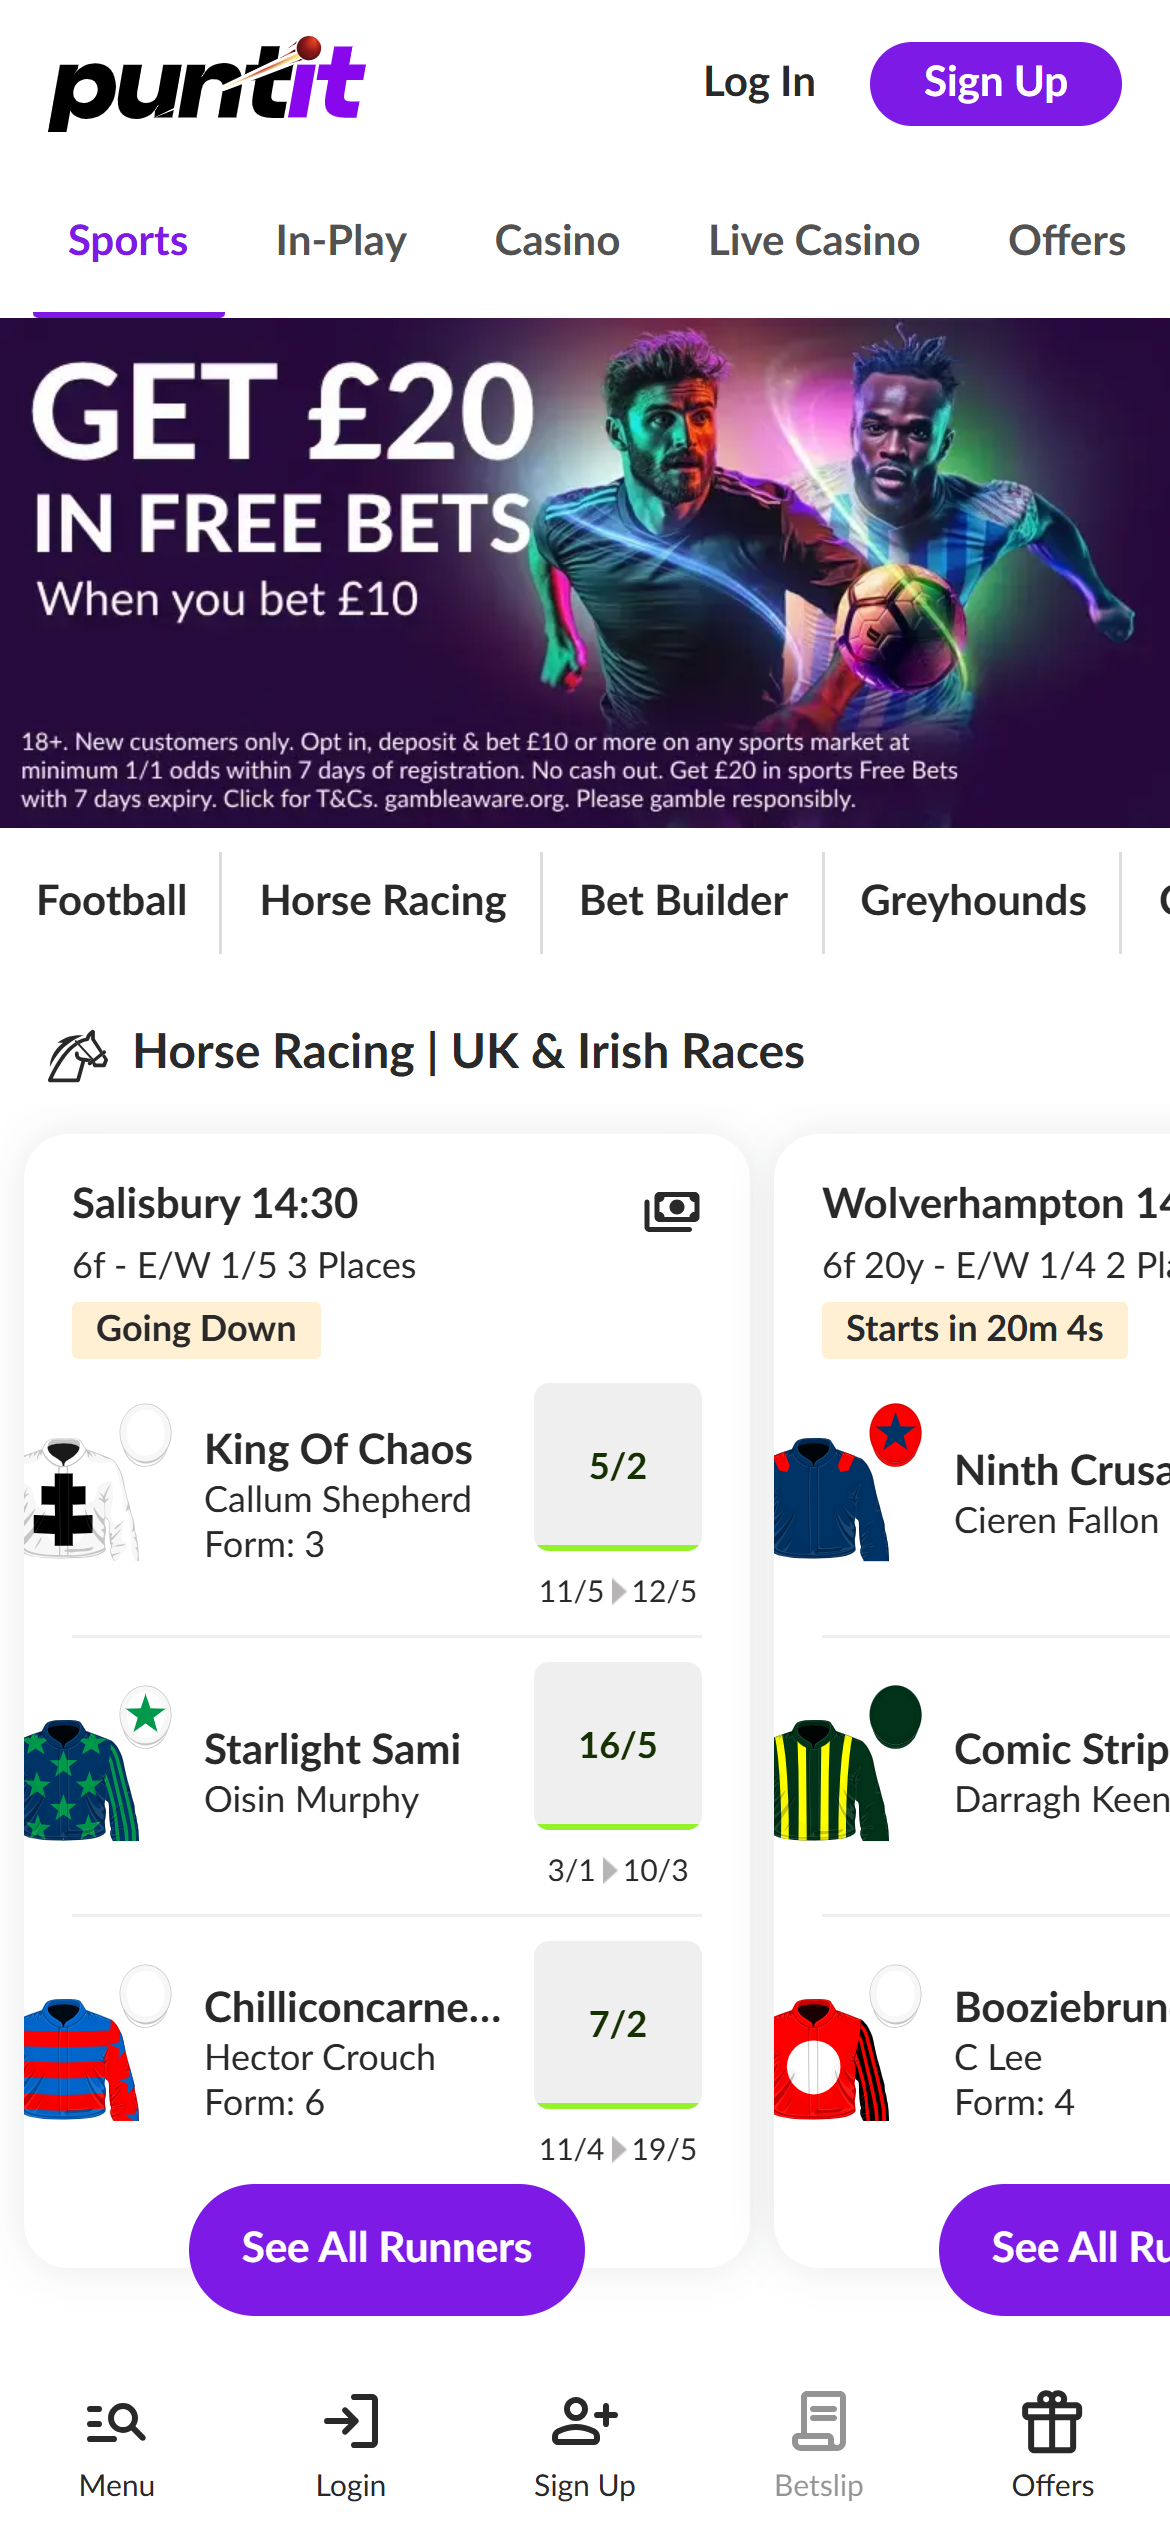Viewport: 1170px width, 2532px height.
Task: Open the Betslip icon
Action: 819,2422
